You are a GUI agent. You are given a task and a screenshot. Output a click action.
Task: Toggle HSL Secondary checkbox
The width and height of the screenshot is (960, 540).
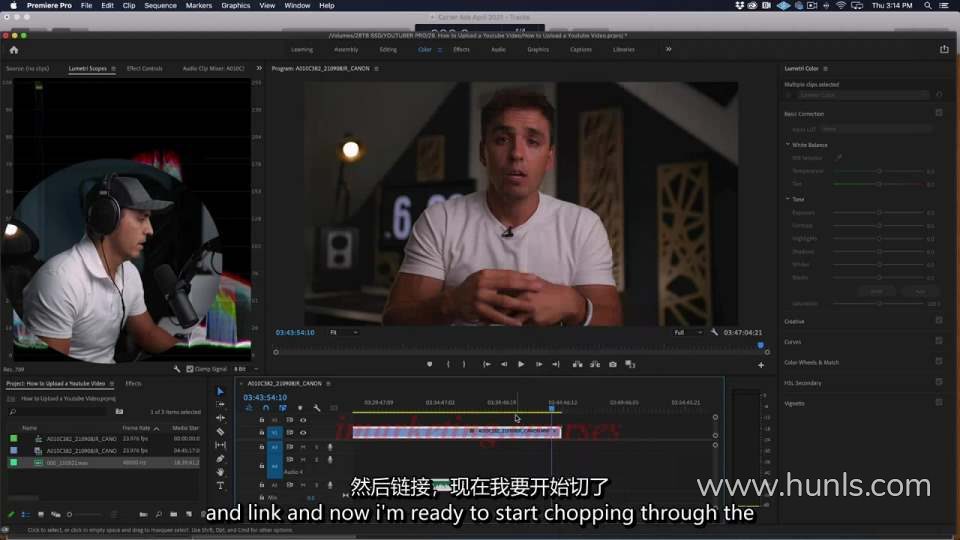coord(939,381)
